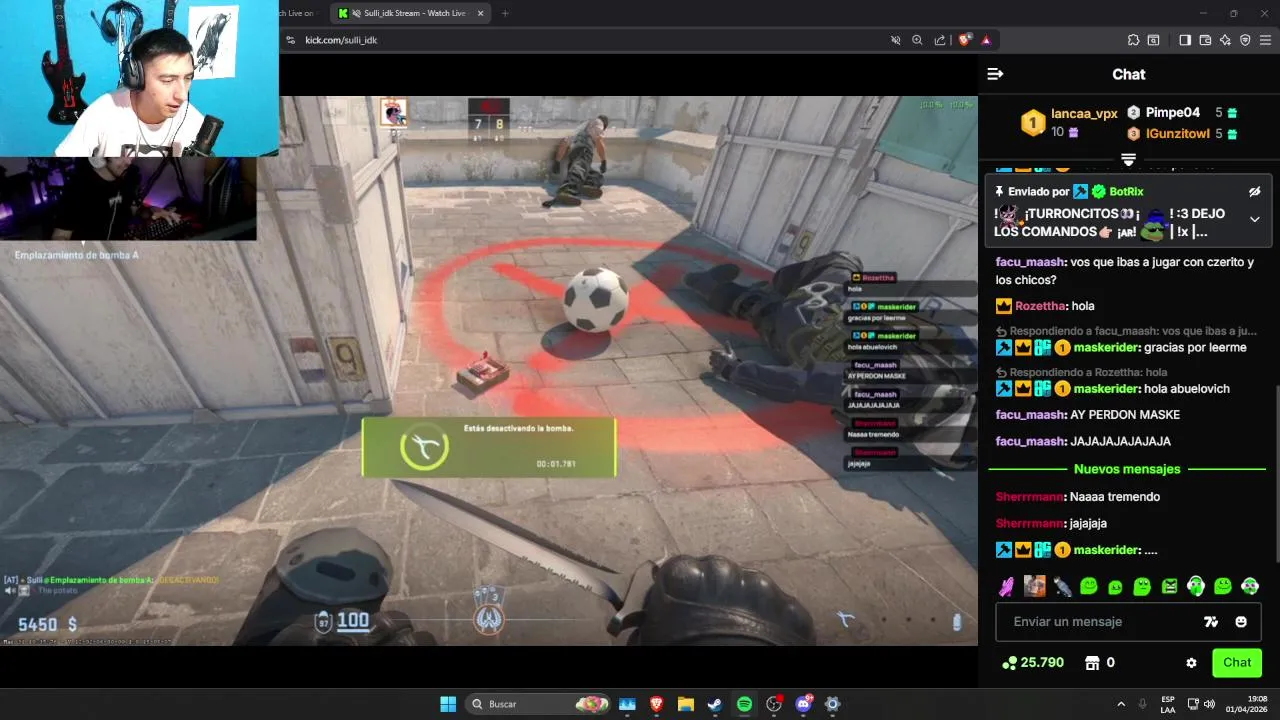This screenshot has width=1280, height=720.
Task: Open IGunzitowl in the gifter leaderboard
Action: click(x=1177, y=134)
